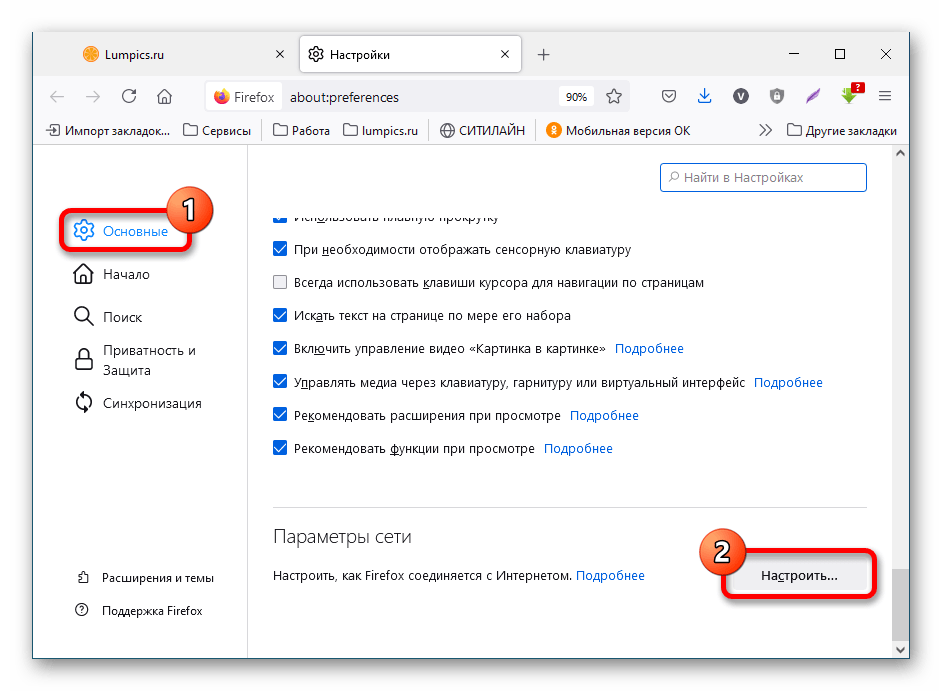Viewport: 942px width, 691px height.
Task: Open the green download extension icon
Action: 851,94
